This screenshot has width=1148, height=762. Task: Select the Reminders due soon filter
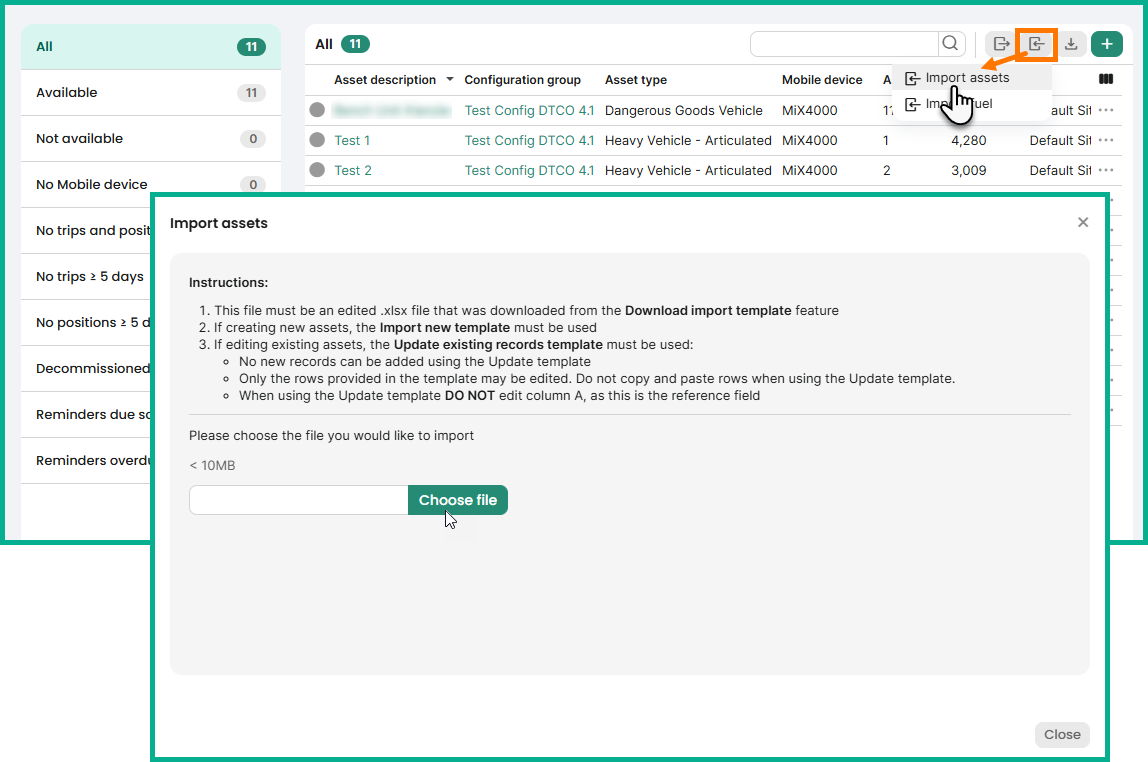click(86, 415)
